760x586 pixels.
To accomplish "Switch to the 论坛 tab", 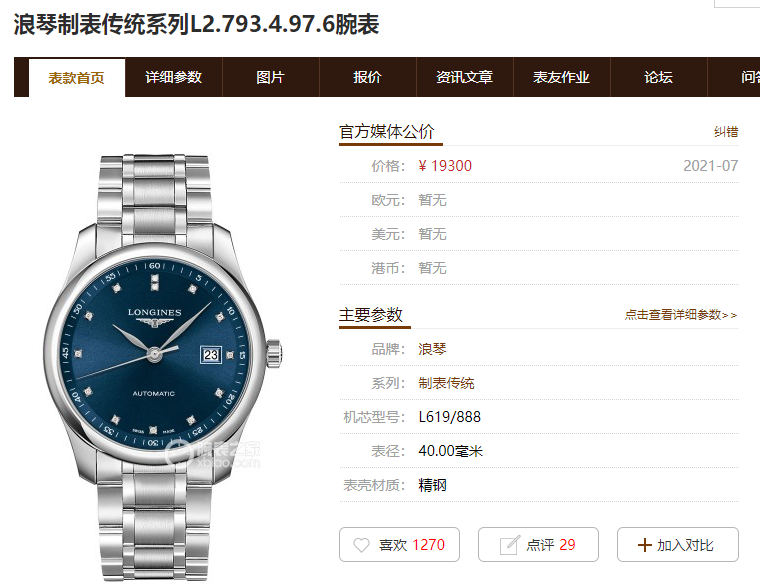I will pos(658,77).
